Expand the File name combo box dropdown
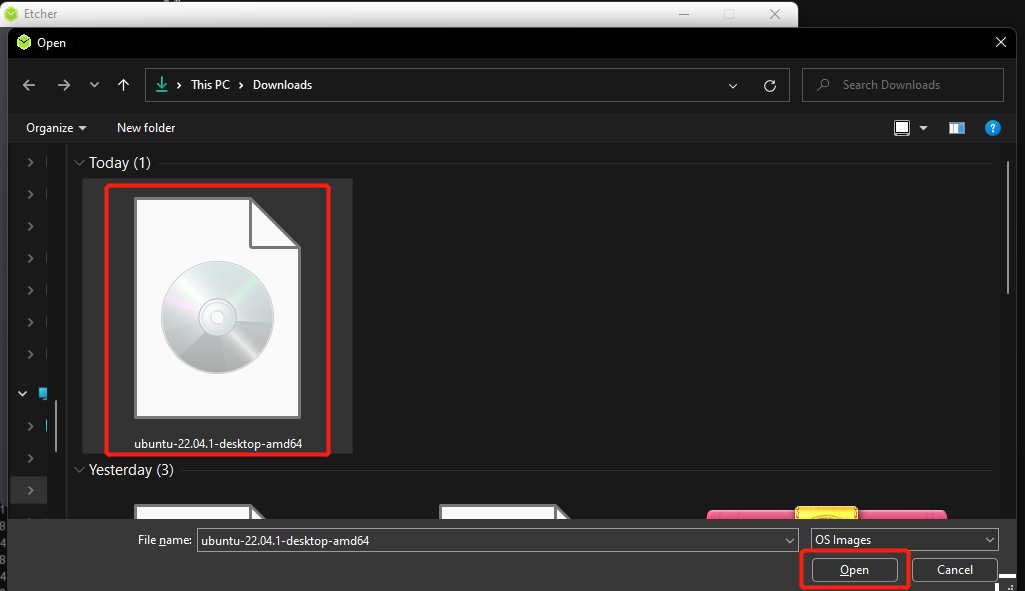 click(x=790, y=541)
